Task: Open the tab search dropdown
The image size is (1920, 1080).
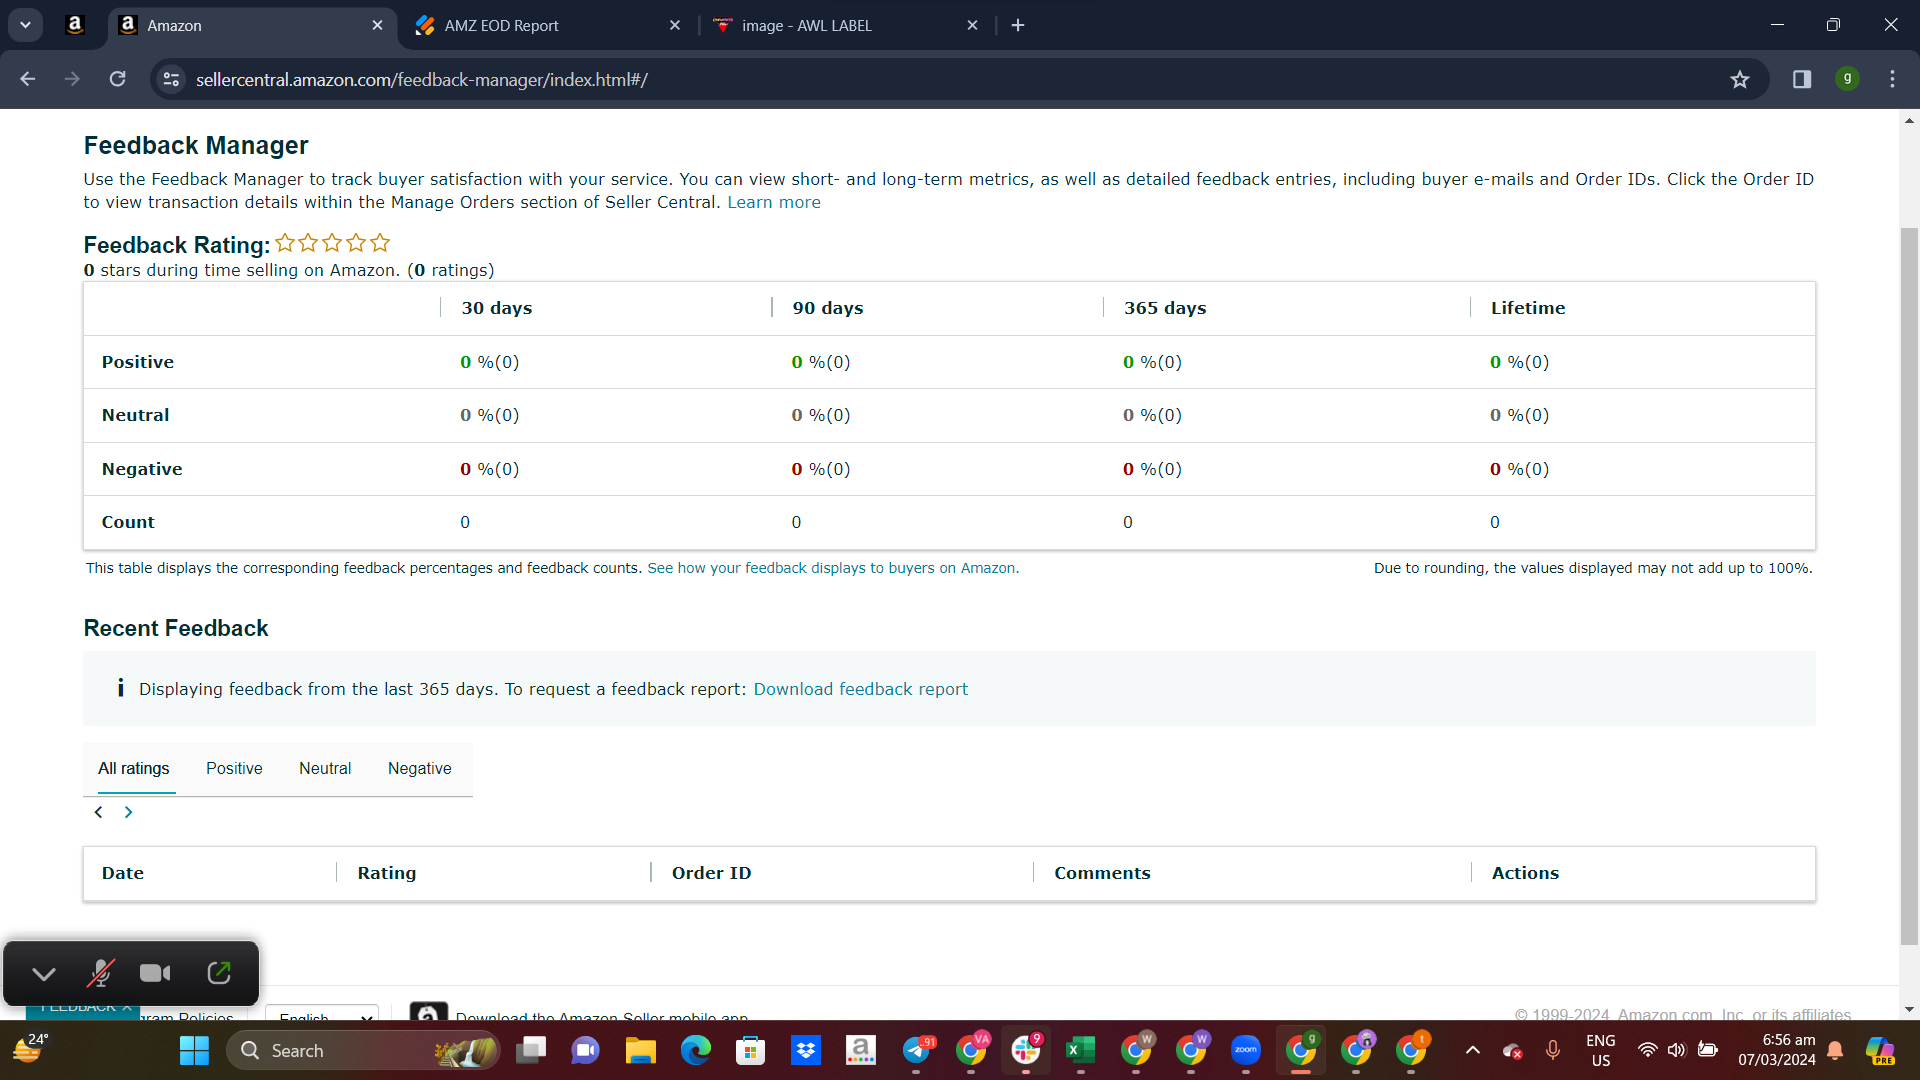Action: click(x=25, y=25)
